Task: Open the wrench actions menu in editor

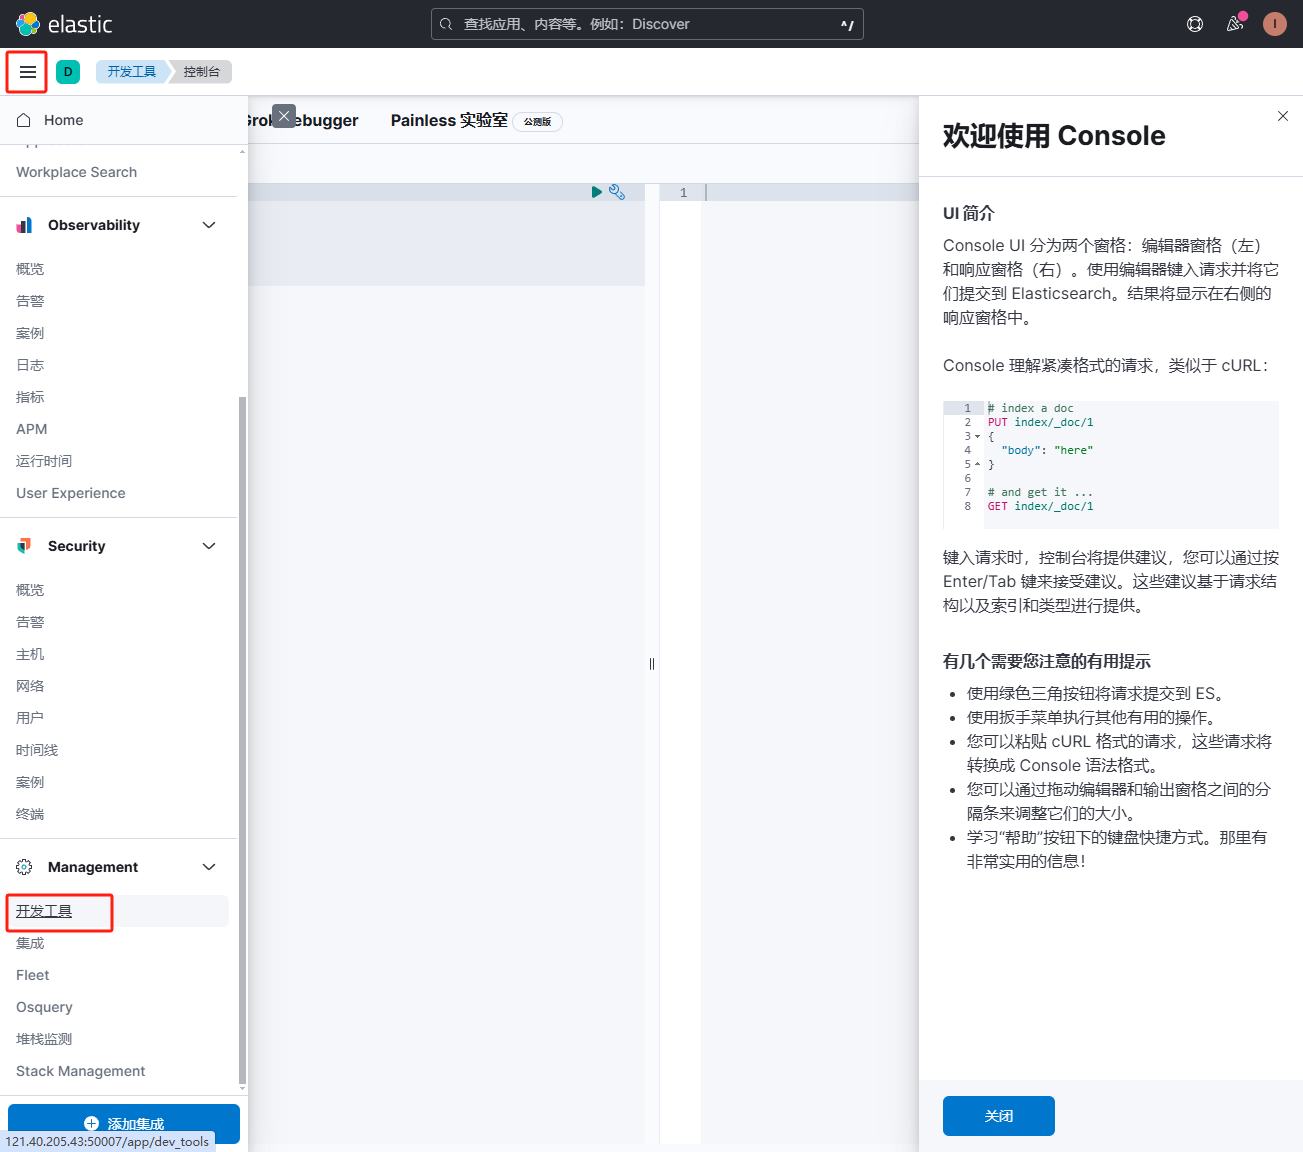Action: [617, 192]
